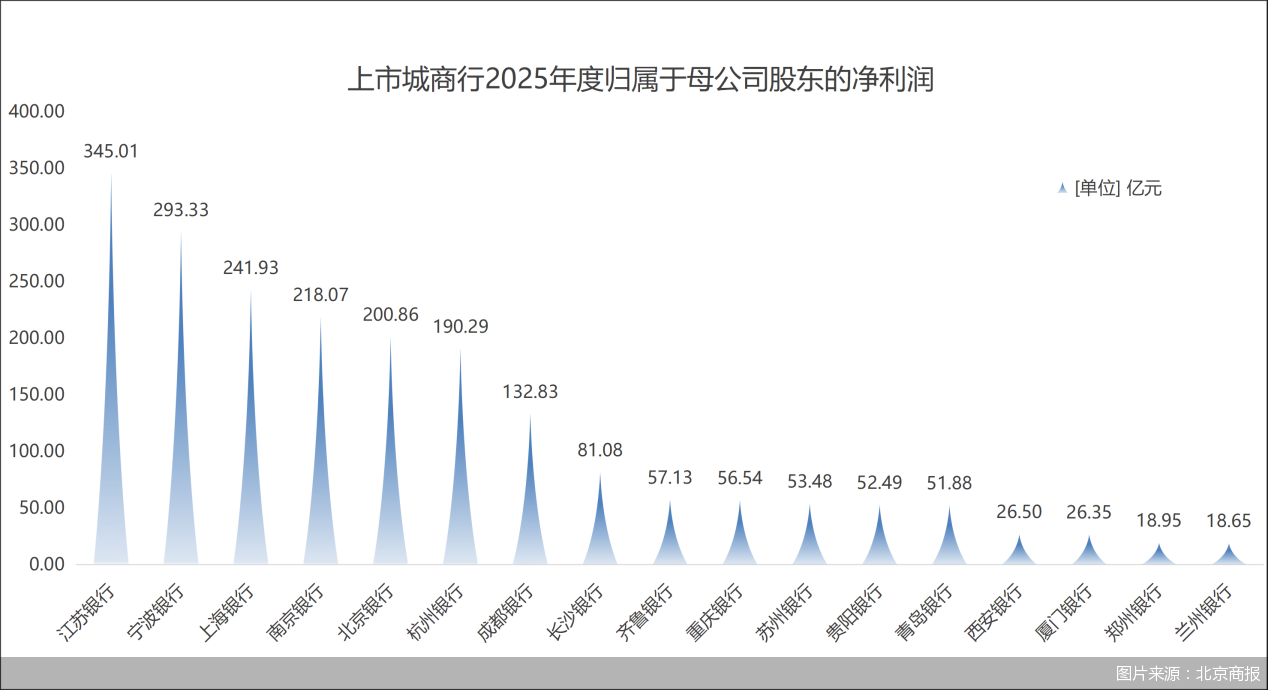1268x690 pixels.
Task: Click the 190.29 data label
Action: pyautogui.click(x=461, y=326)
